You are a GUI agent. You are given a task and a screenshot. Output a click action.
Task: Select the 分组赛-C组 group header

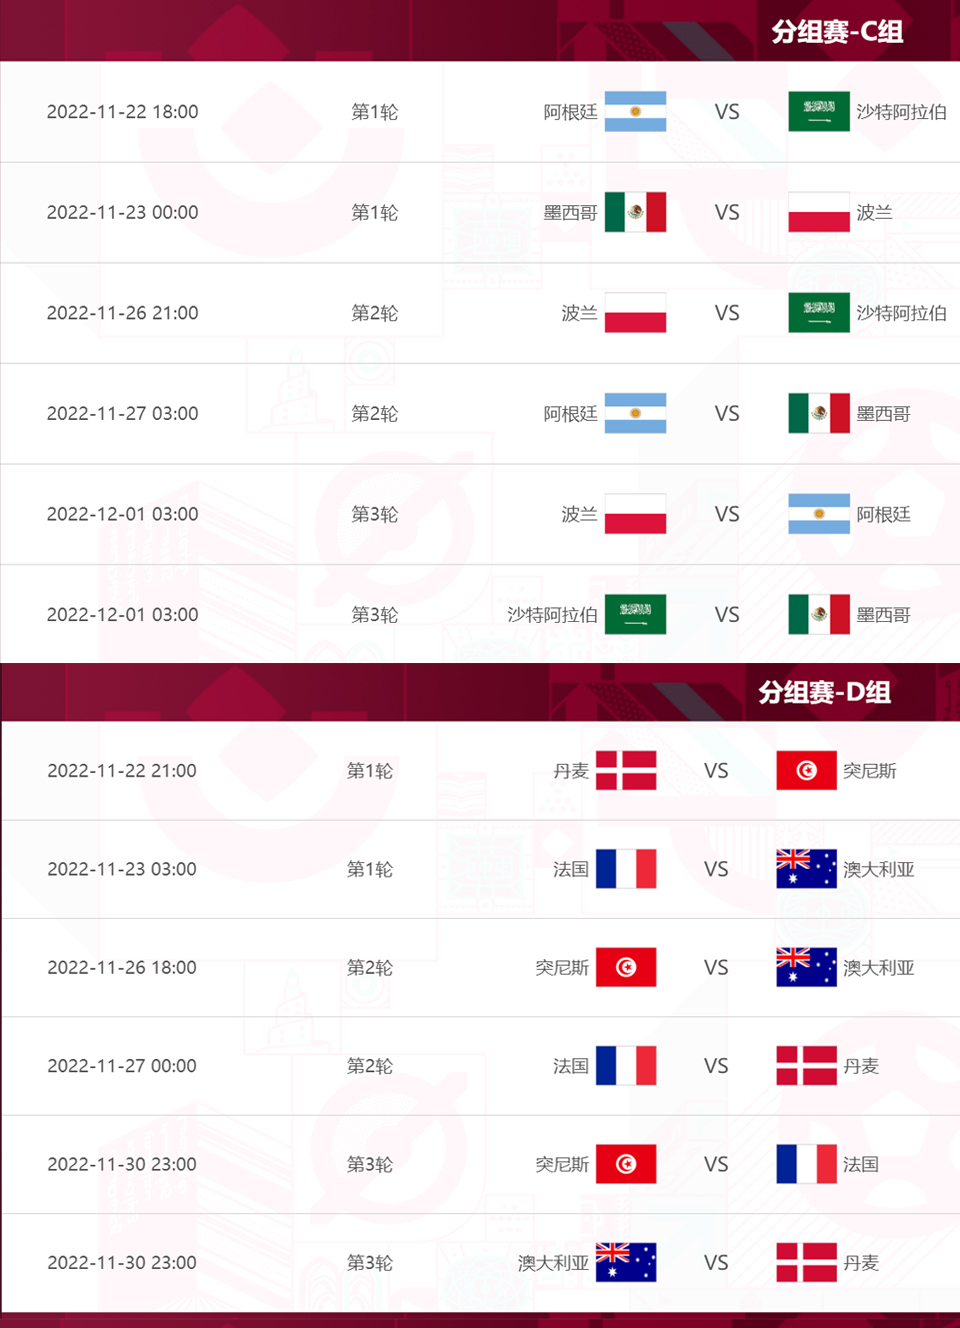click(x=837, y=32)
